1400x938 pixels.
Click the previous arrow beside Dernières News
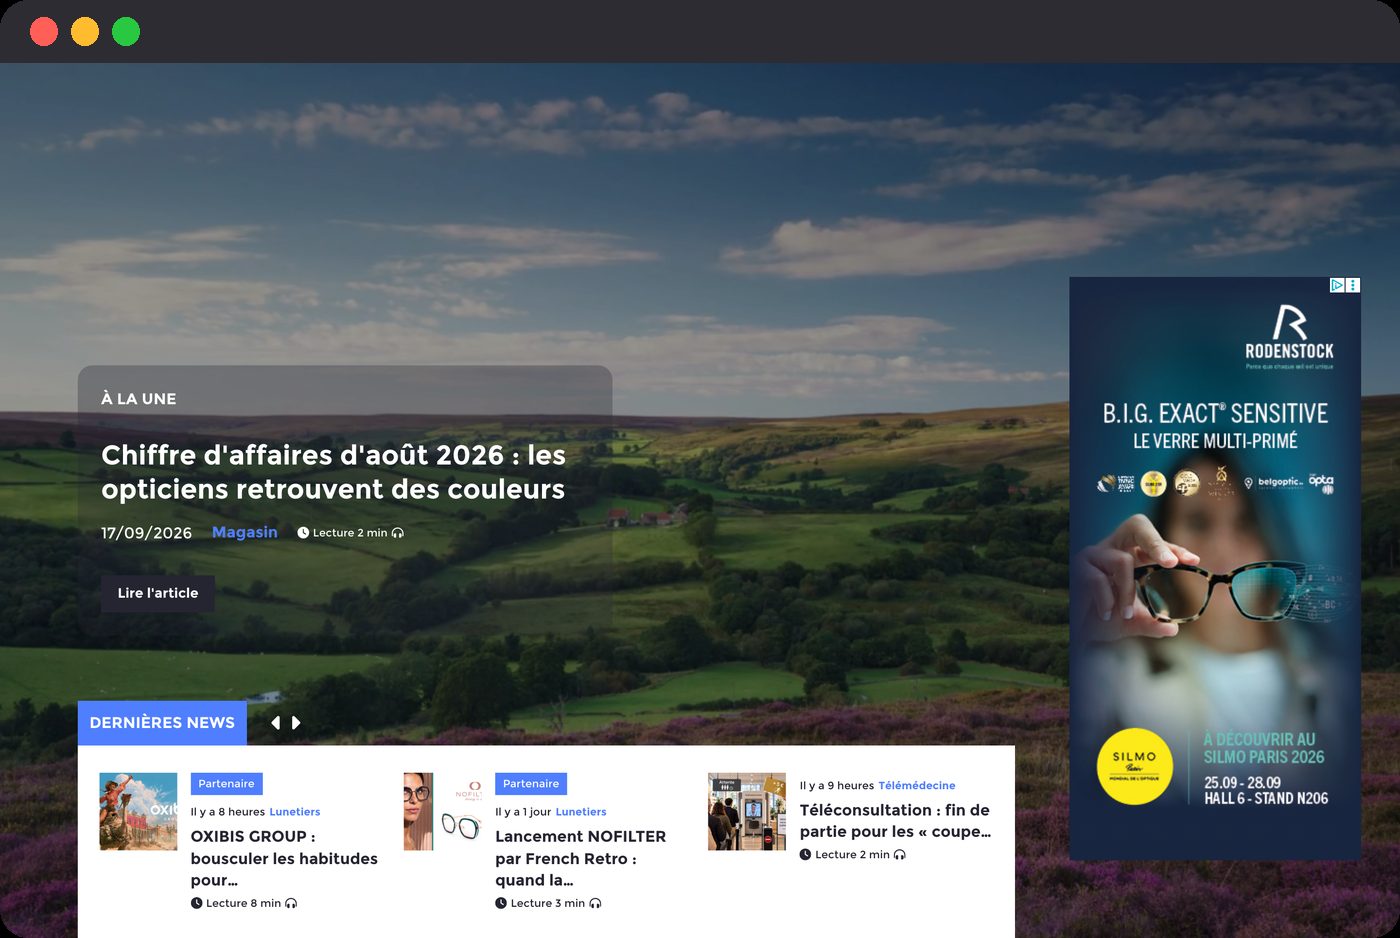coord(275,723)
